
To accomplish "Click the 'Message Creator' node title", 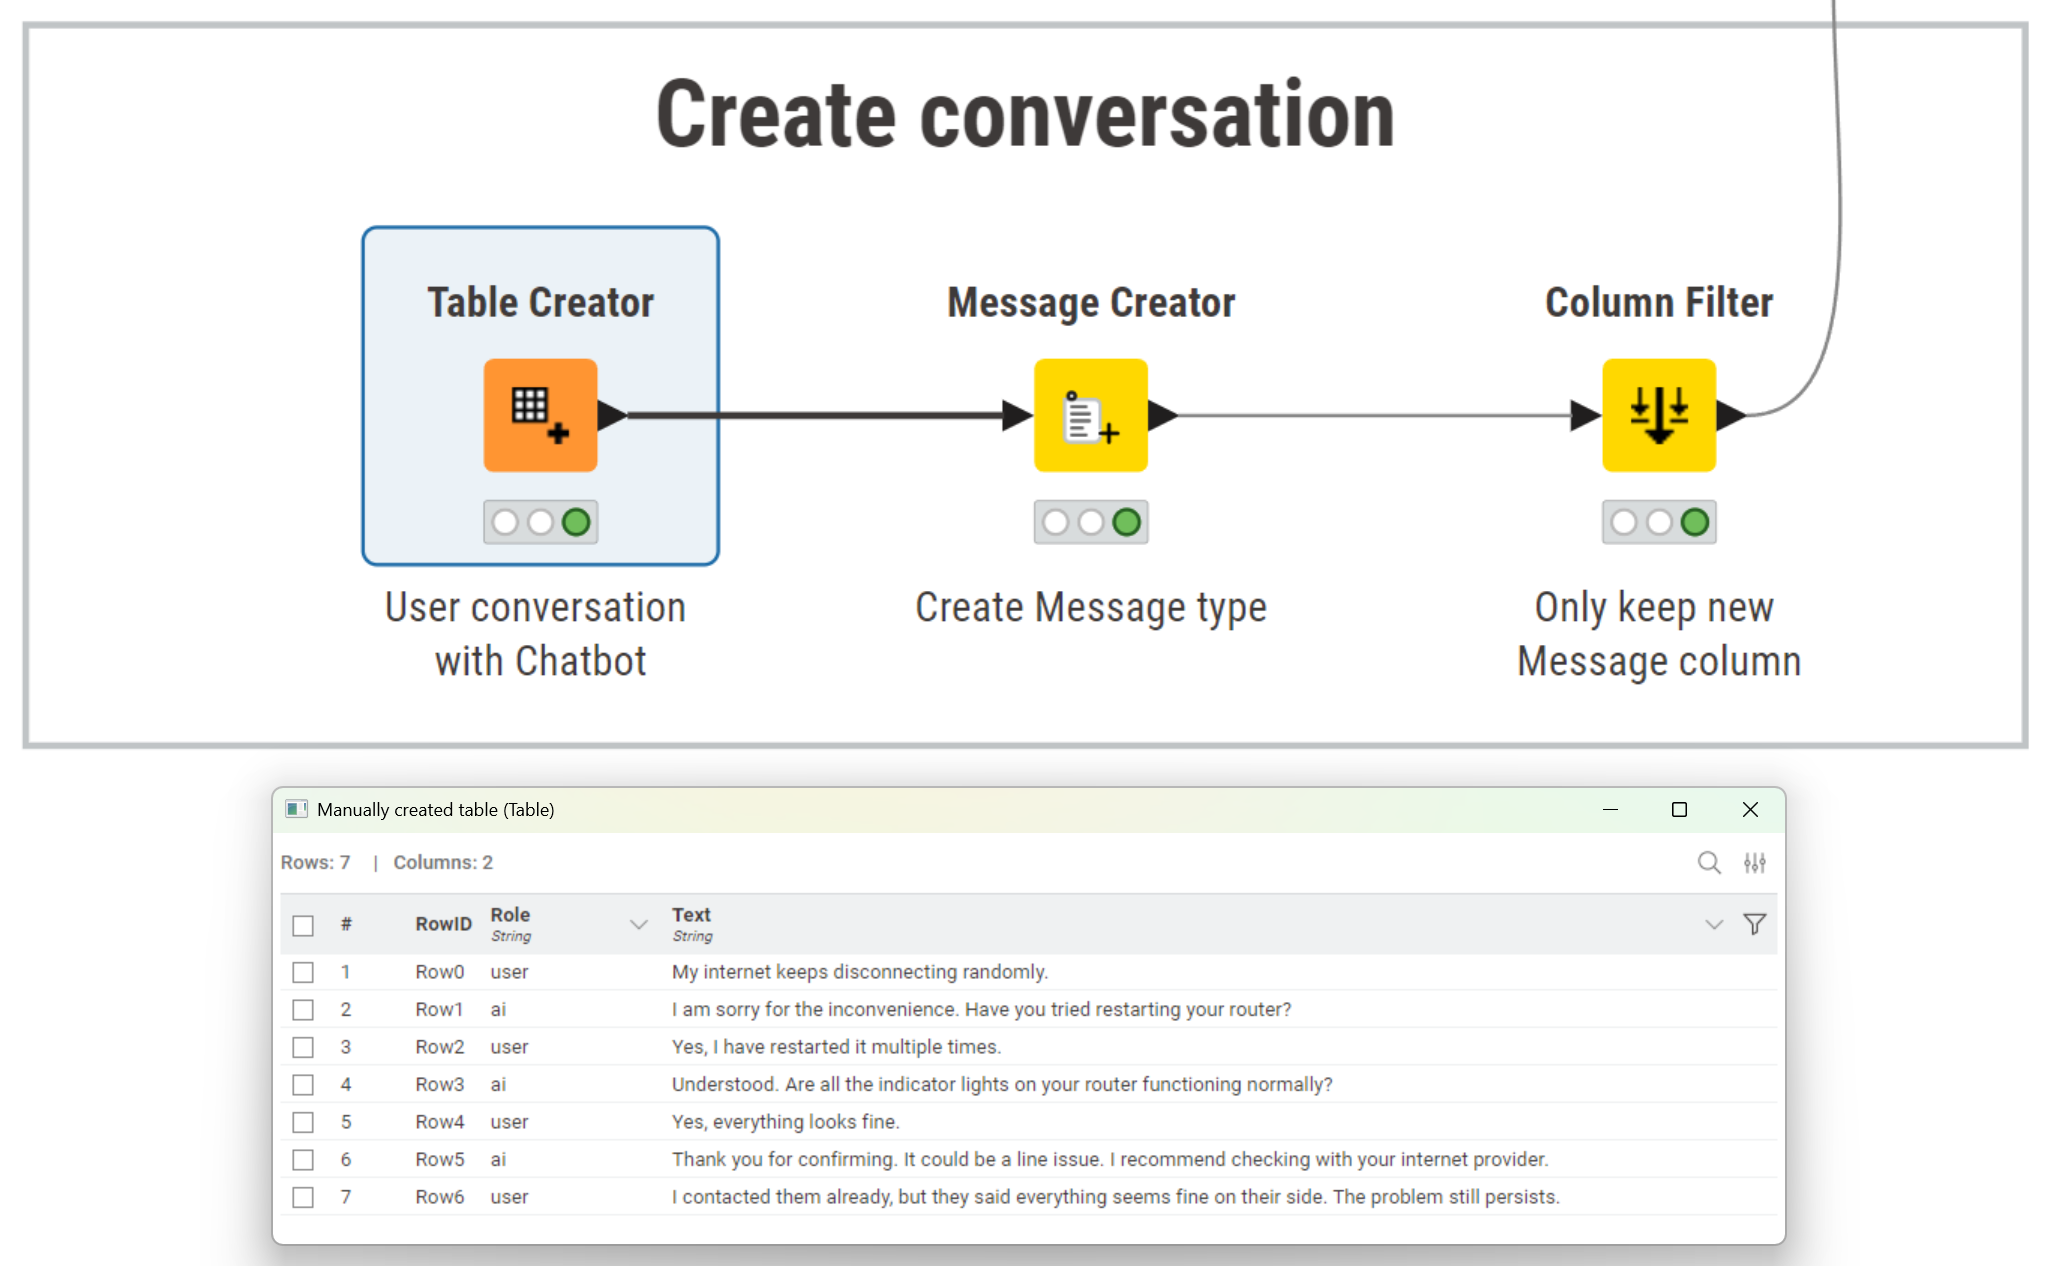I will click(x=1091, y=302).
